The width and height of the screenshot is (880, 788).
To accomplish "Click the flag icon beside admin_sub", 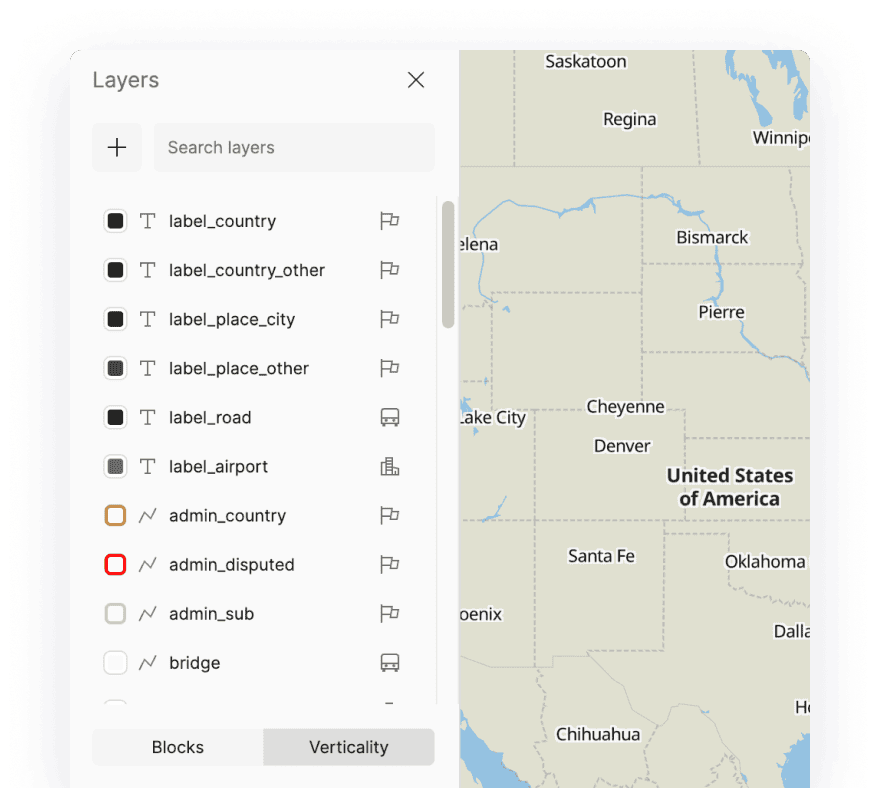I will pyautogui.click(x=389, y=613).
